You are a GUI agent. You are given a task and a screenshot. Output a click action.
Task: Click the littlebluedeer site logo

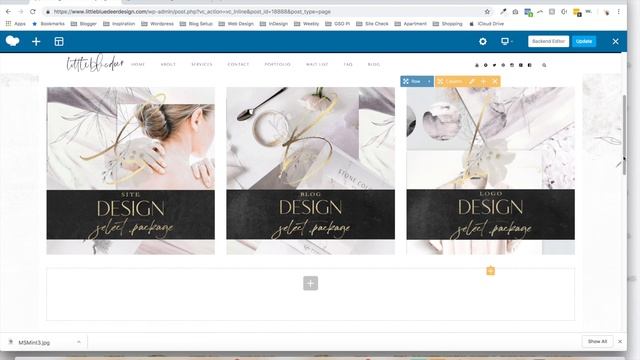tap(95, 64)
